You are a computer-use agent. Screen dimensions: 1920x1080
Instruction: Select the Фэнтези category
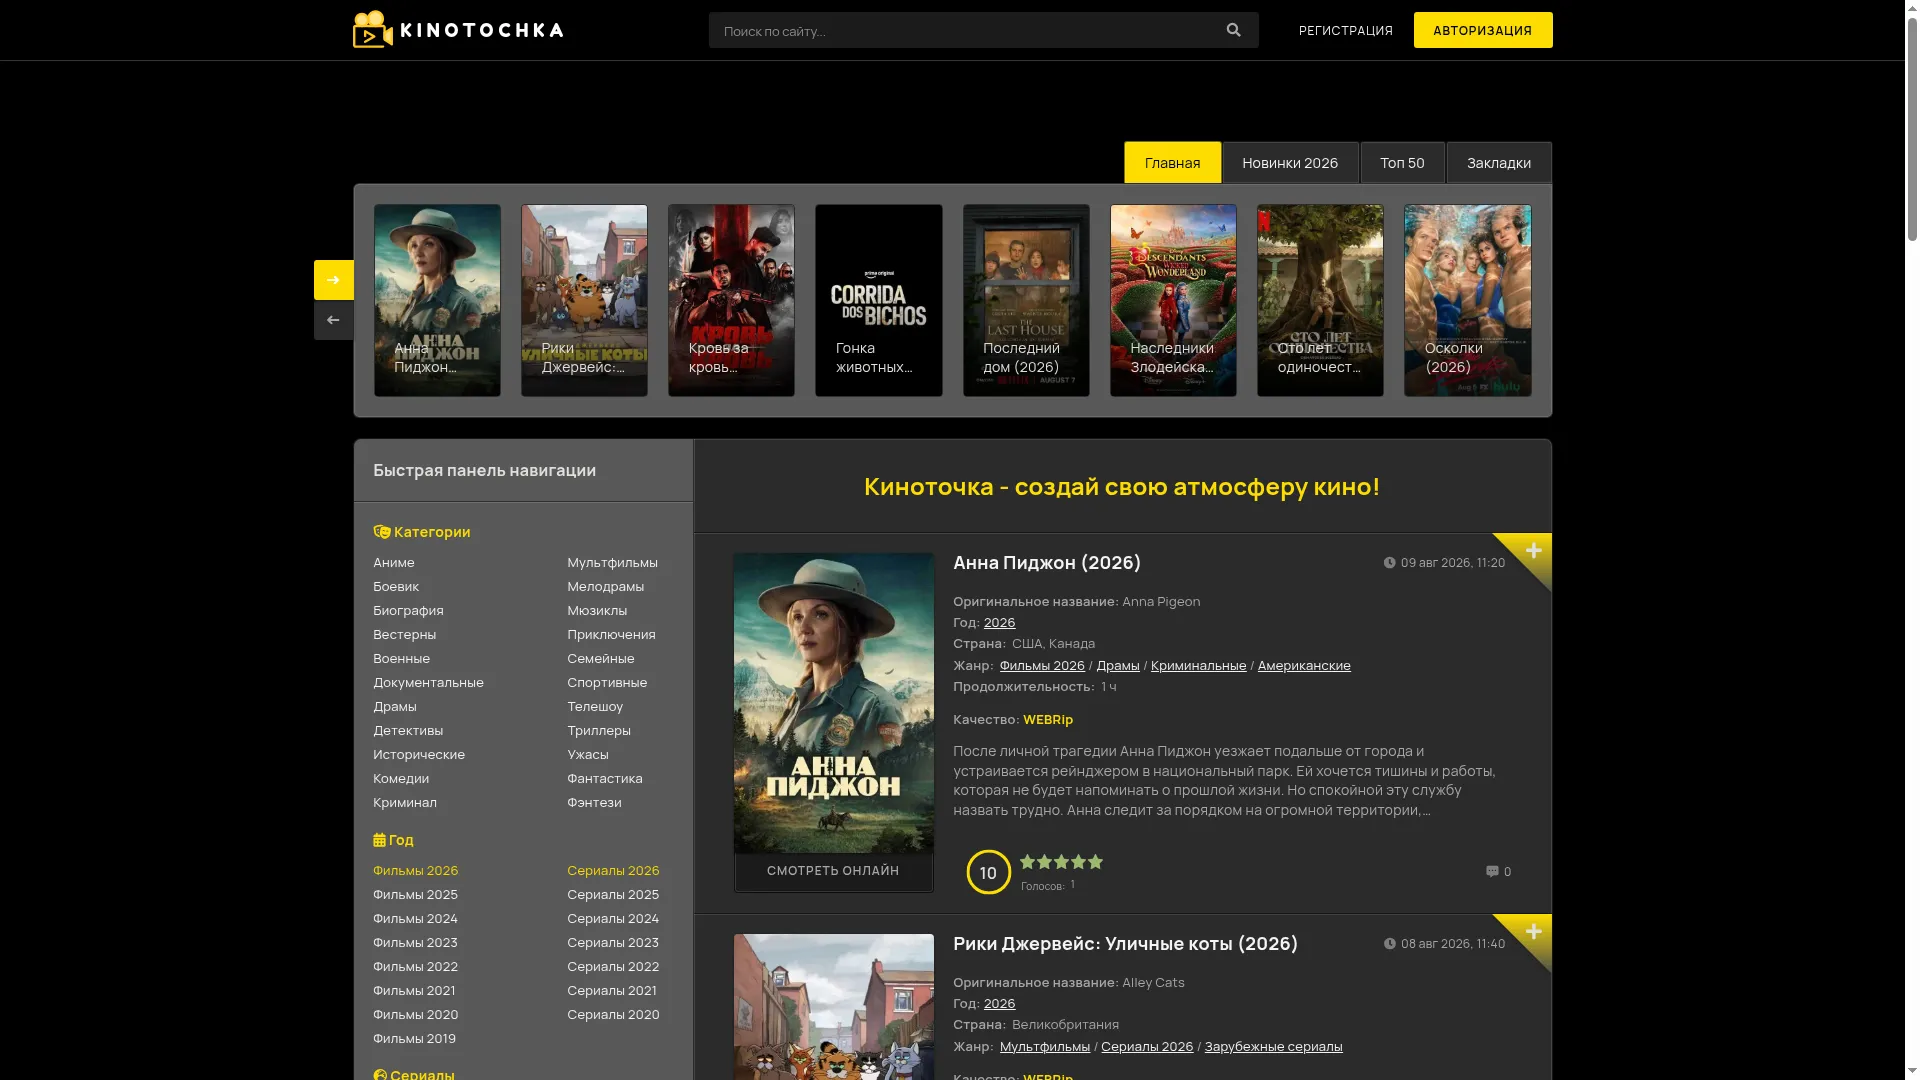click(594, 802)
